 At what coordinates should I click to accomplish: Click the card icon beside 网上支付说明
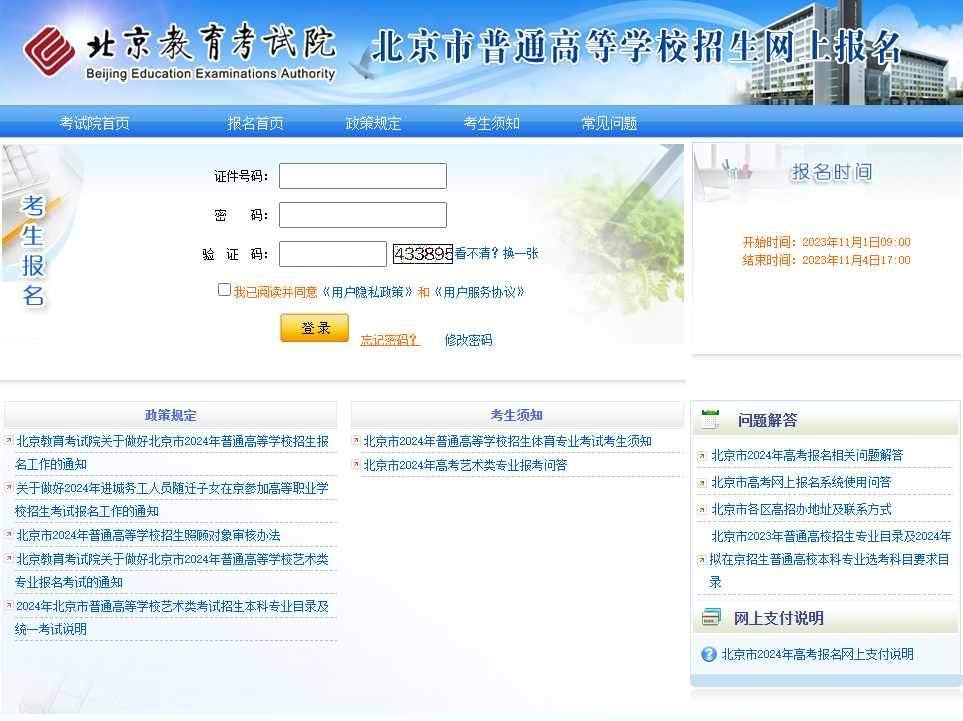pos(711,618)
